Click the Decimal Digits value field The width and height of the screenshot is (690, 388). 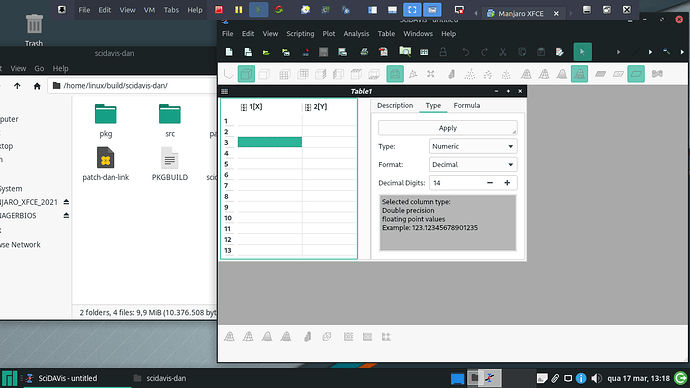(x=456, y=183)
